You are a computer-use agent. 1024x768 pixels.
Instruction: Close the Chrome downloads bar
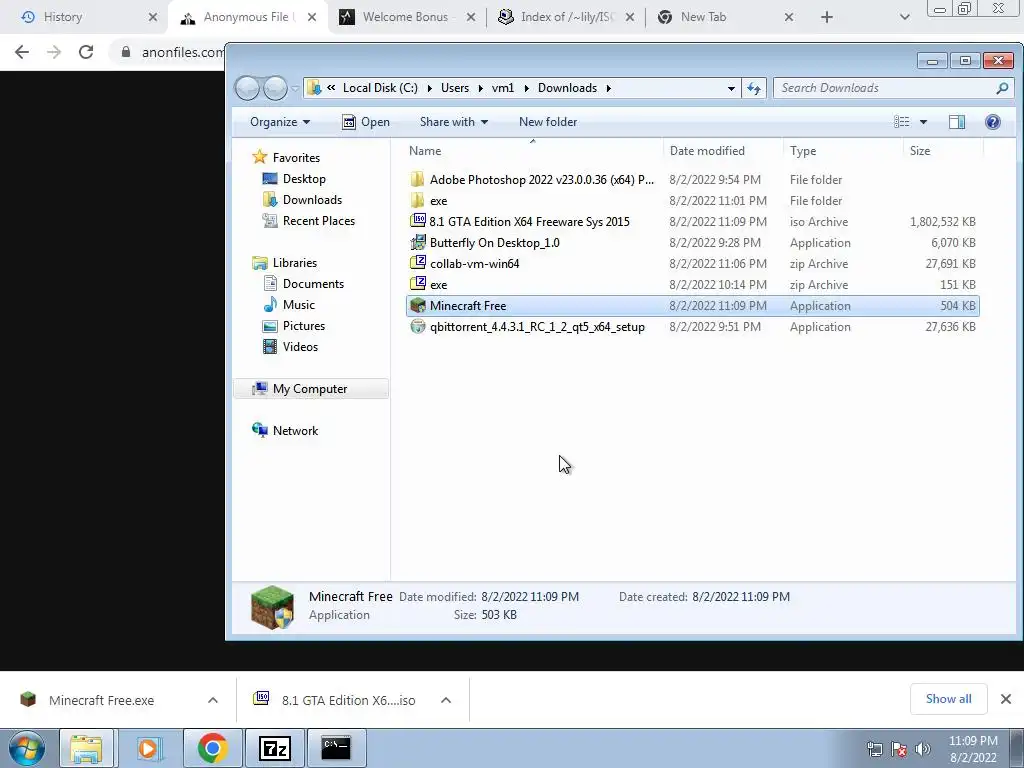[1006, 699]
